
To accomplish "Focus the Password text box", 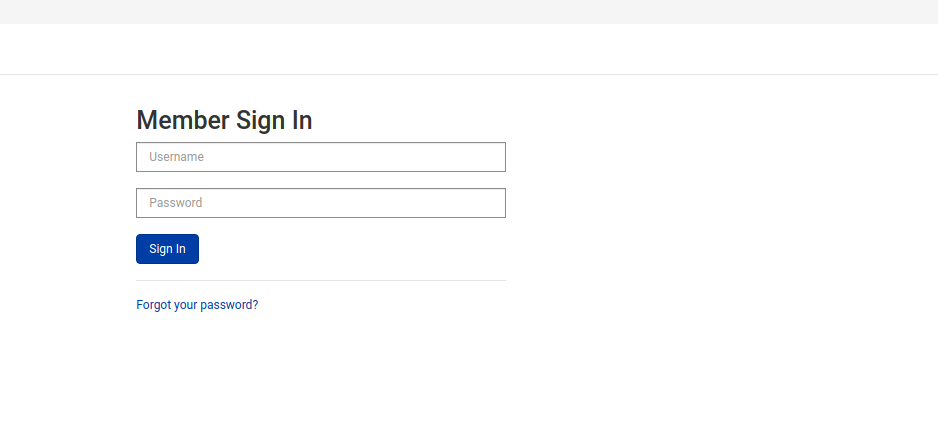I will (320, 203).
